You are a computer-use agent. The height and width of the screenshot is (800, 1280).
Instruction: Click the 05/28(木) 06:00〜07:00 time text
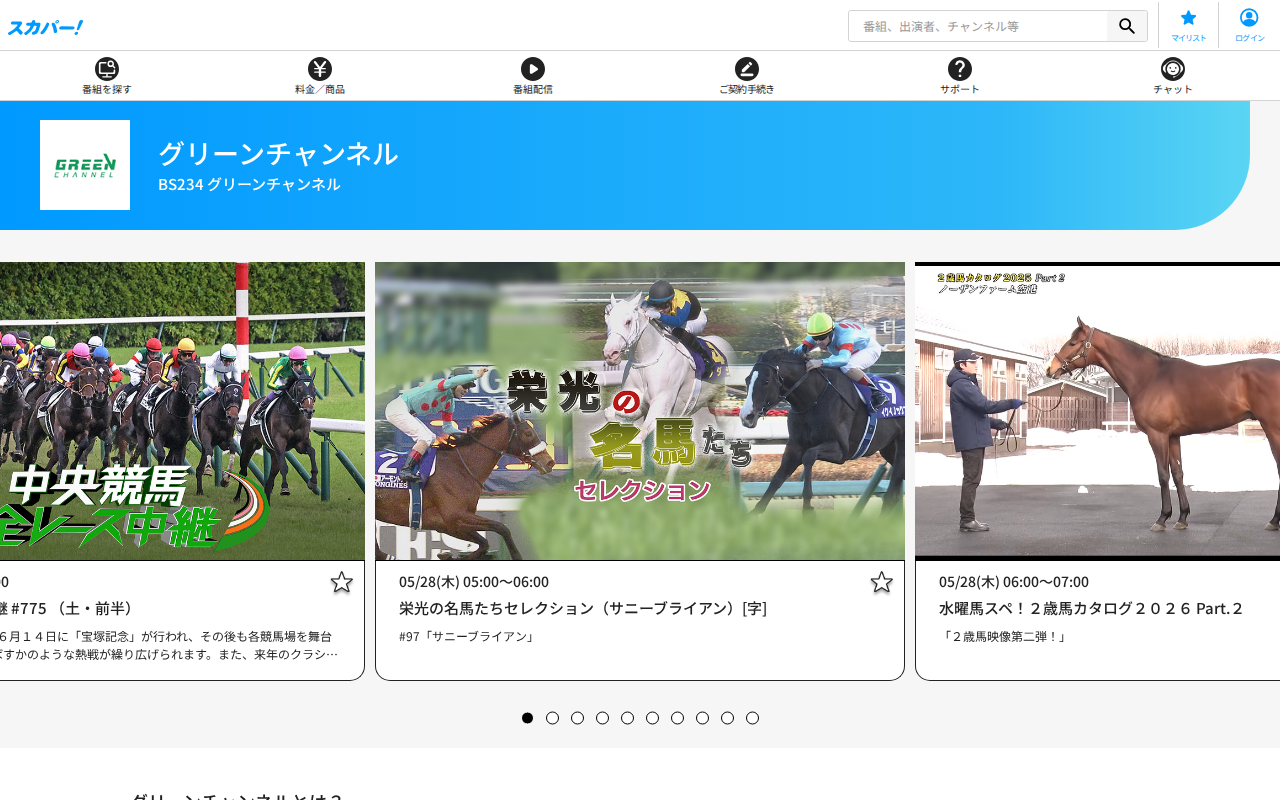[x=1014, y=581]
